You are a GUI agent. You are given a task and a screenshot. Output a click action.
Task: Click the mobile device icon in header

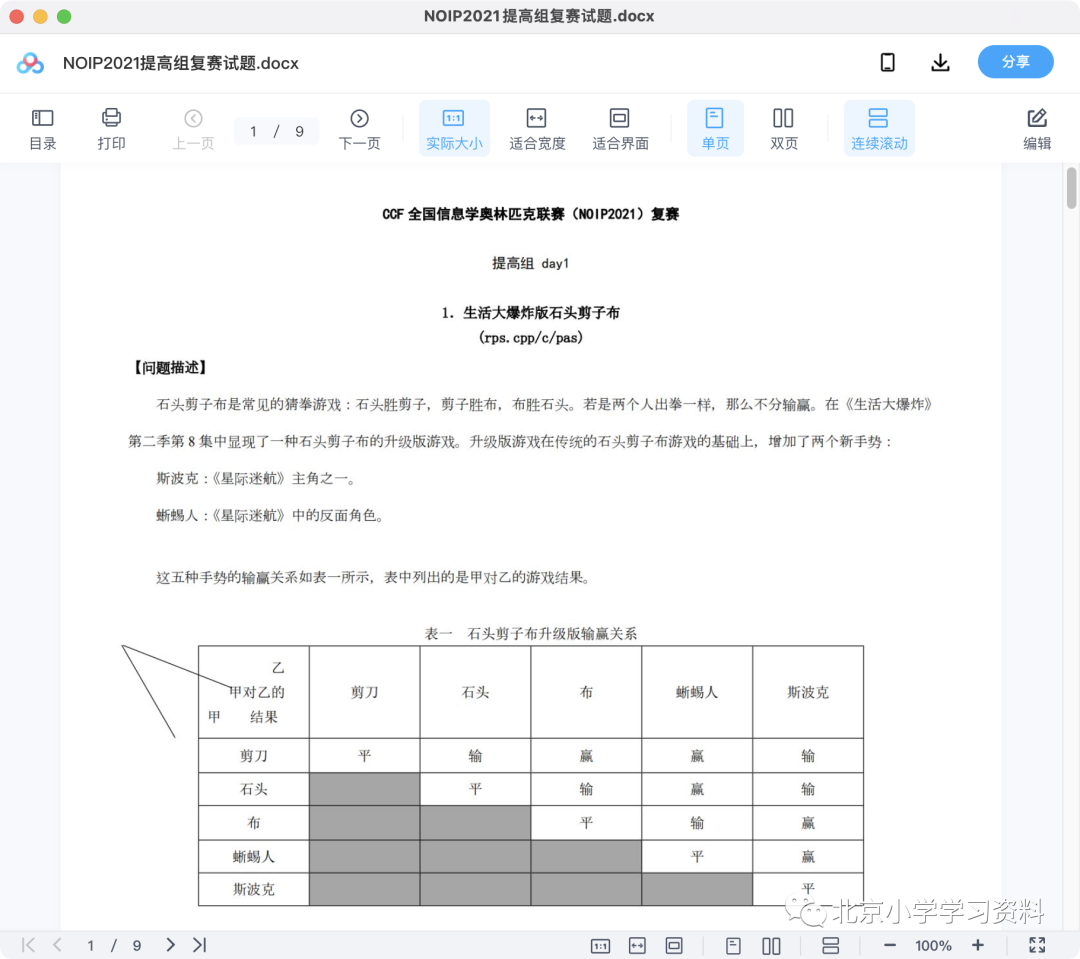888,63
